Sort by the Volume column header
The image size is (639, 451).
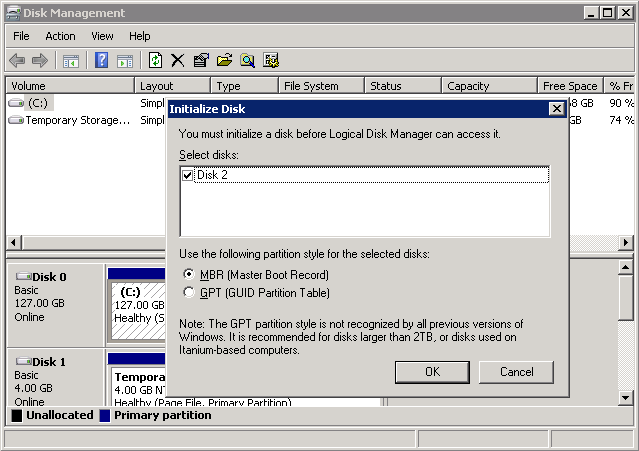tap(68, 86)
